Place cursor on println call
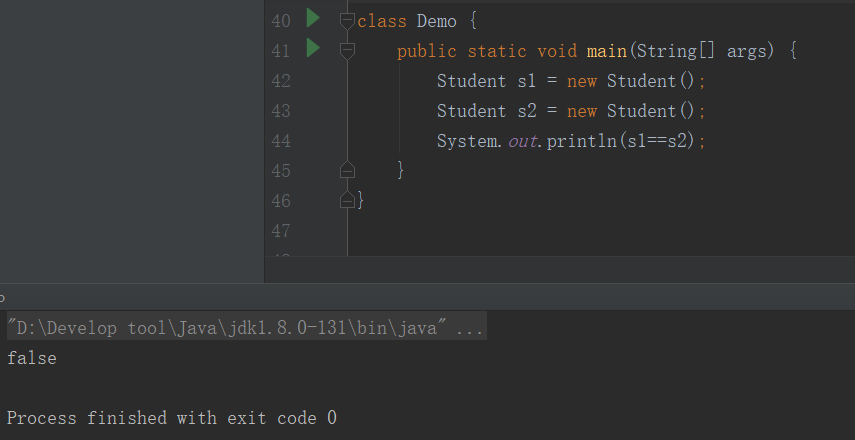This screenshot has width=855, height=440. (581, 141)
